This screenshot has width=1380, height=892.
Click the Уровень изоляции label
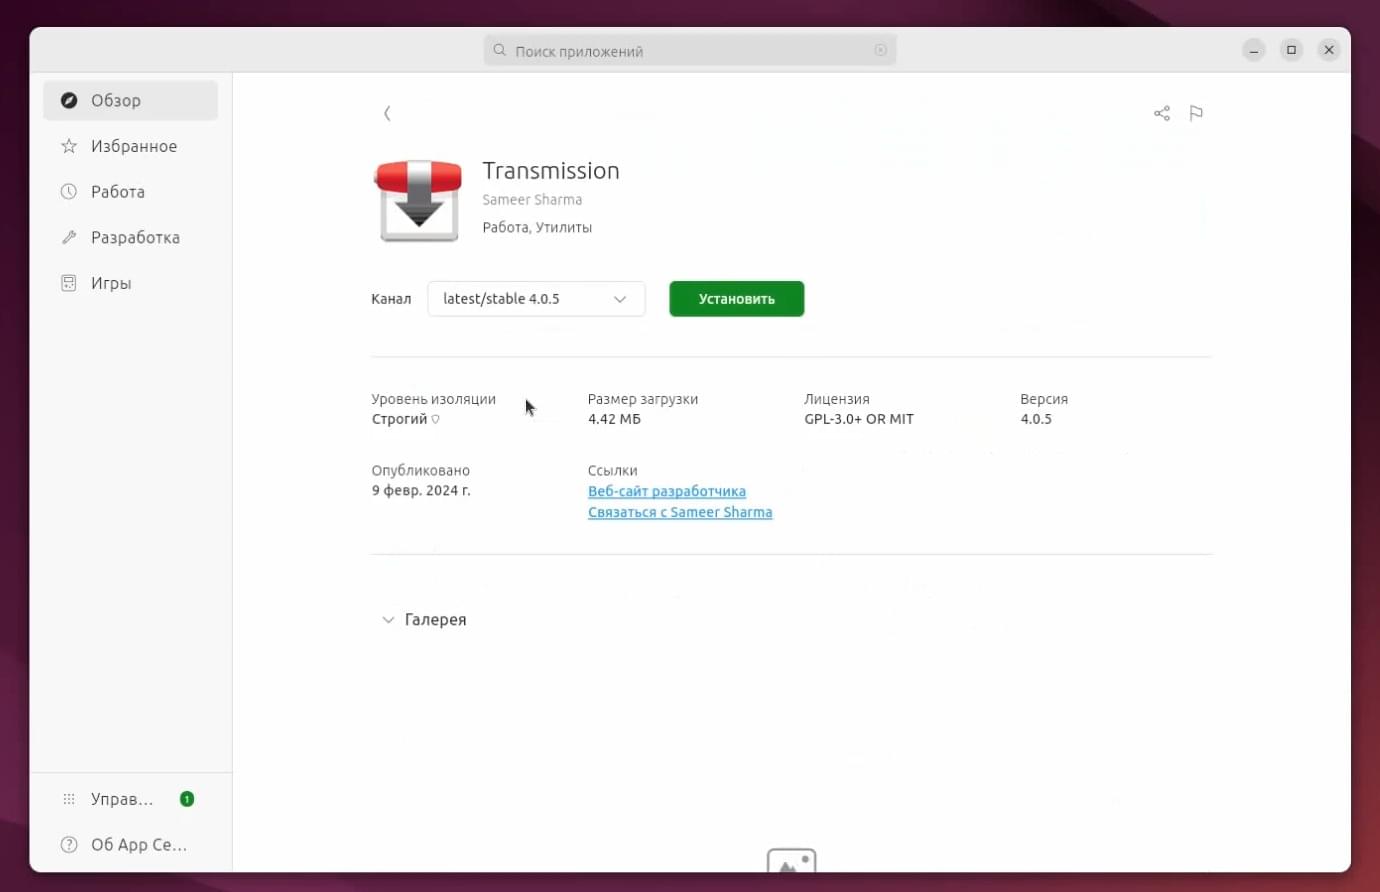click(x=433, y=399)
